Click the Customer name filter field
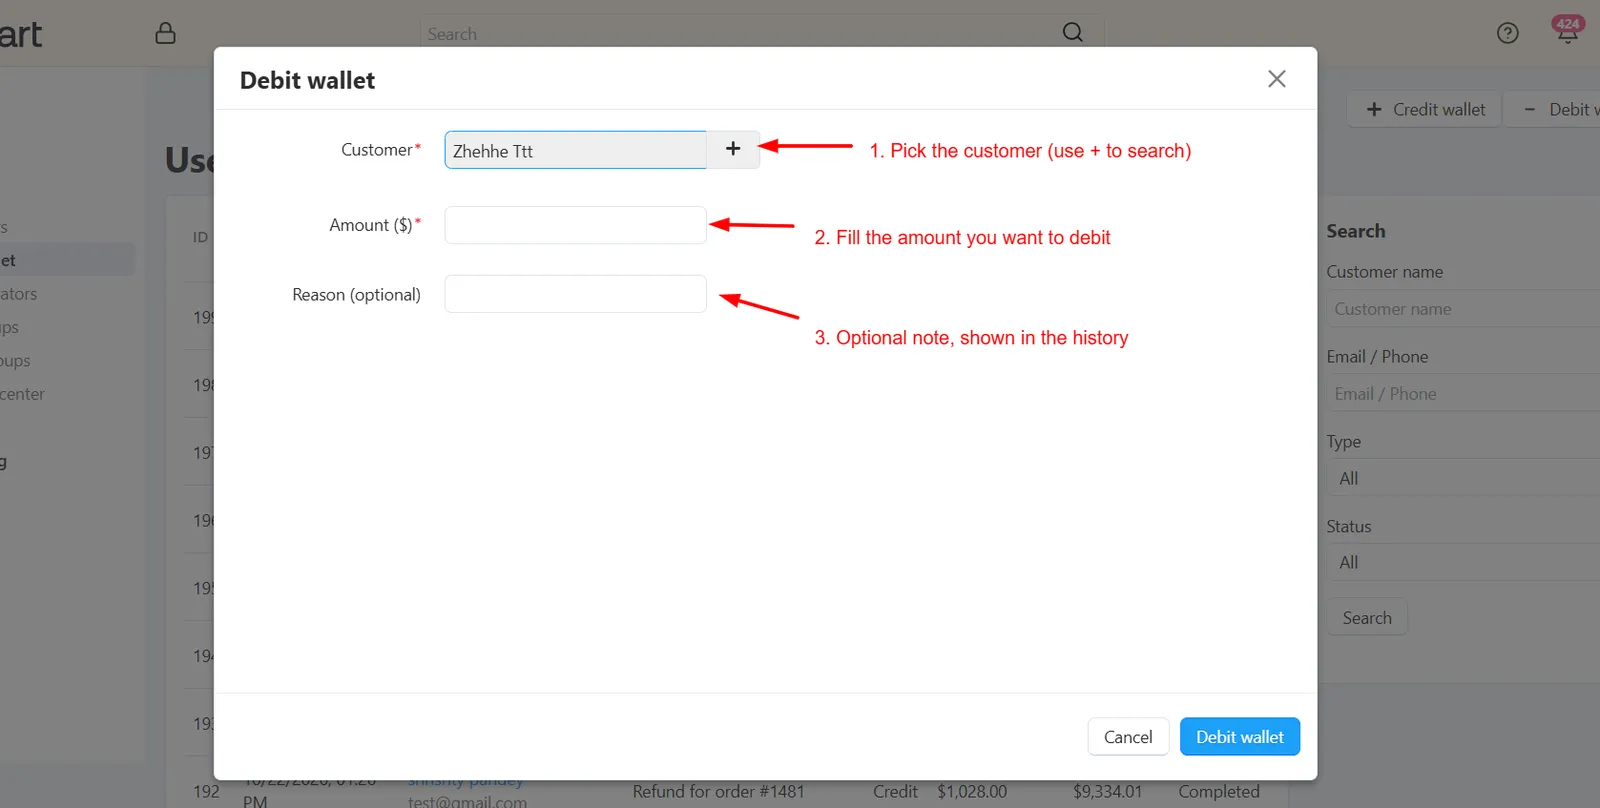 click(1463, 309)
